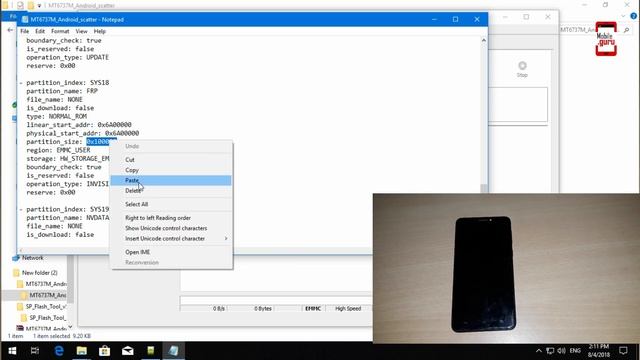The width and height of the screenshot is (640, 360).
Task: Click the Notepad horizontal scroll left arrow
Action: coord(21,250)
